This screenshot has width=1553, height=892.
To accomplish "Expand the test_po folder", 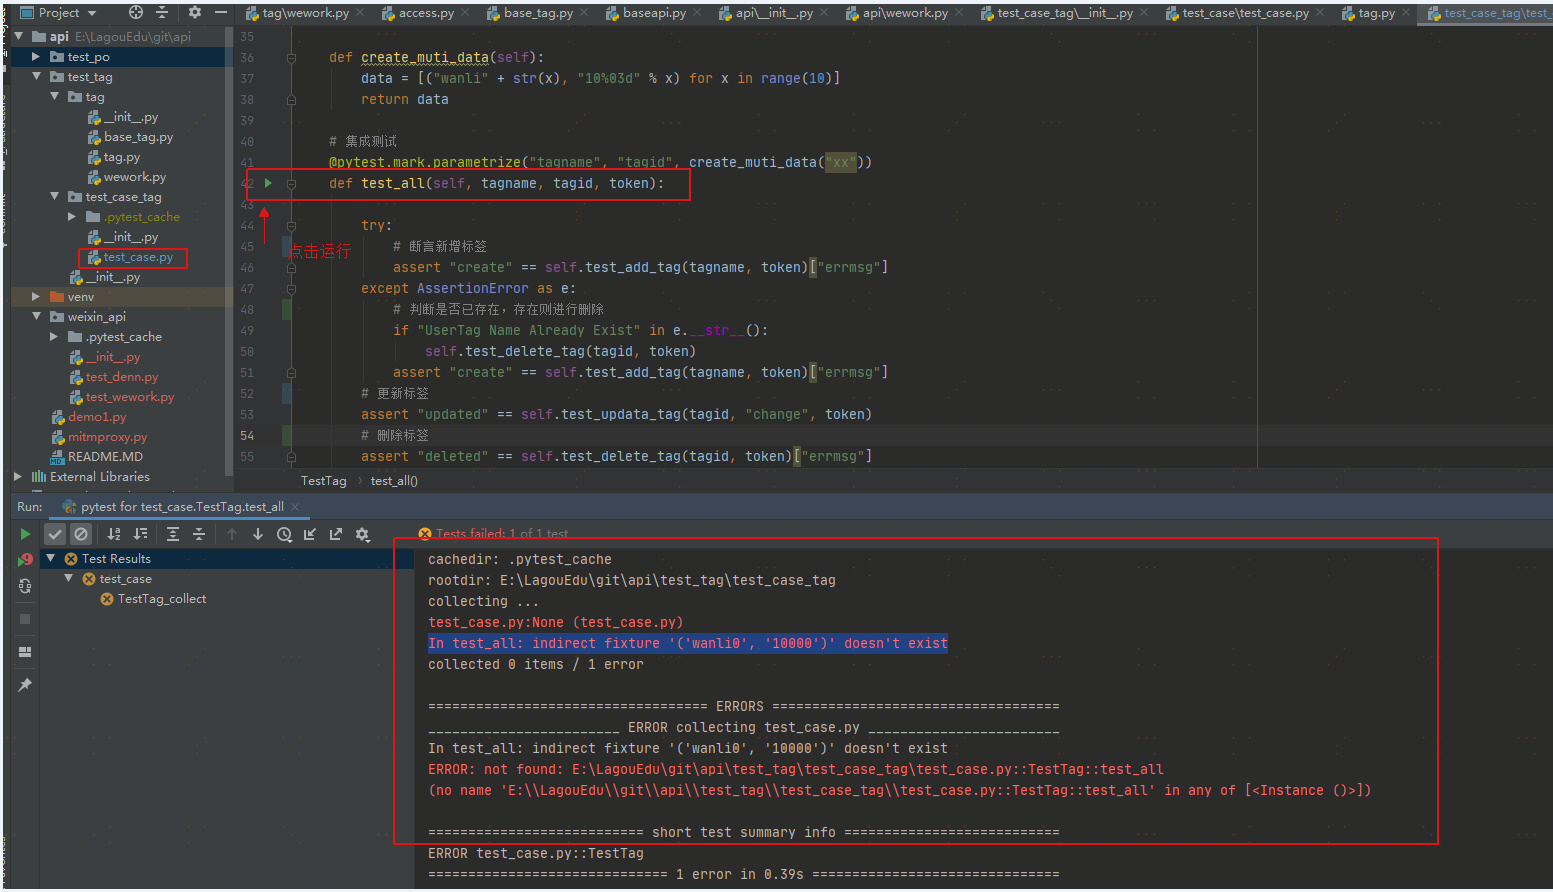I will pos(36,57).
